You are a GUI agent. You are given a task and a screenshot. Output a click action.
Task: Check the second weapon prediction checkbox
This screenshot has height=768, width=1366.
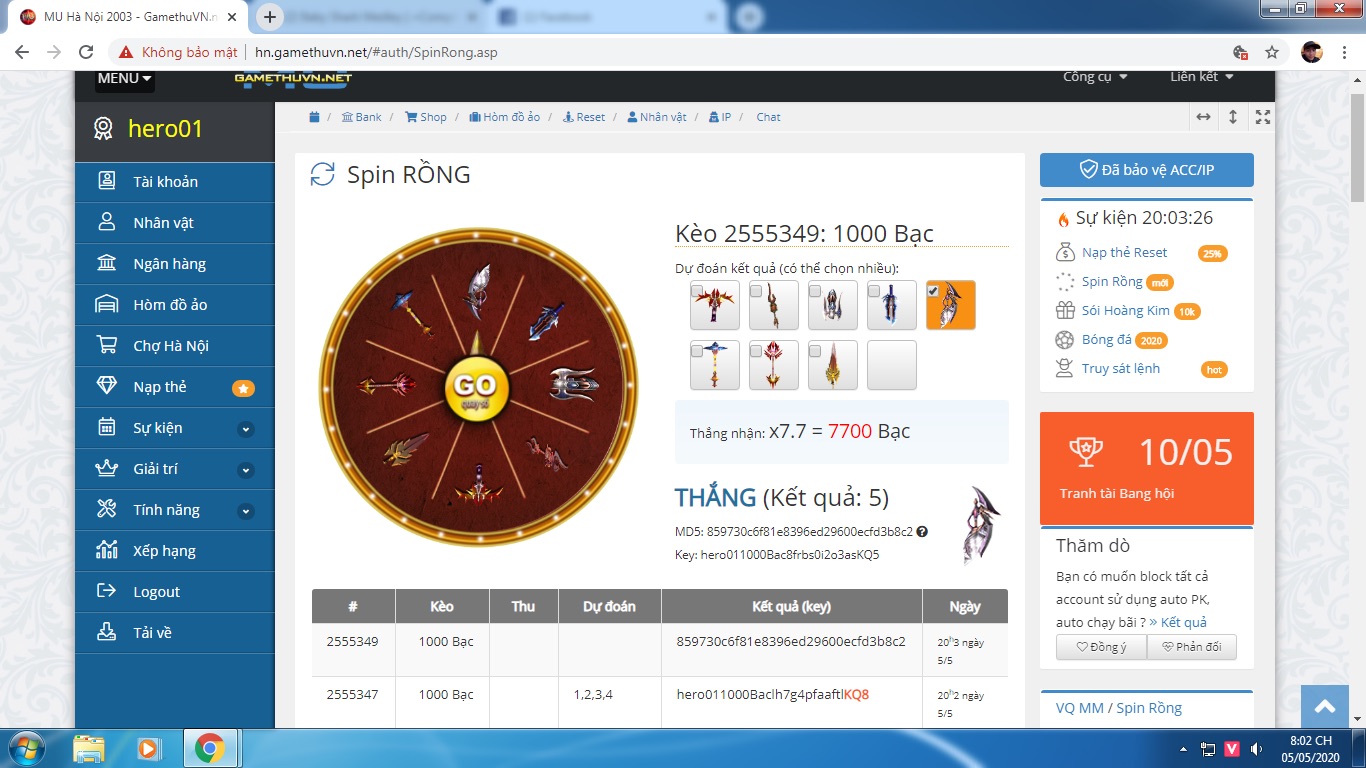[x=756, y=291]
